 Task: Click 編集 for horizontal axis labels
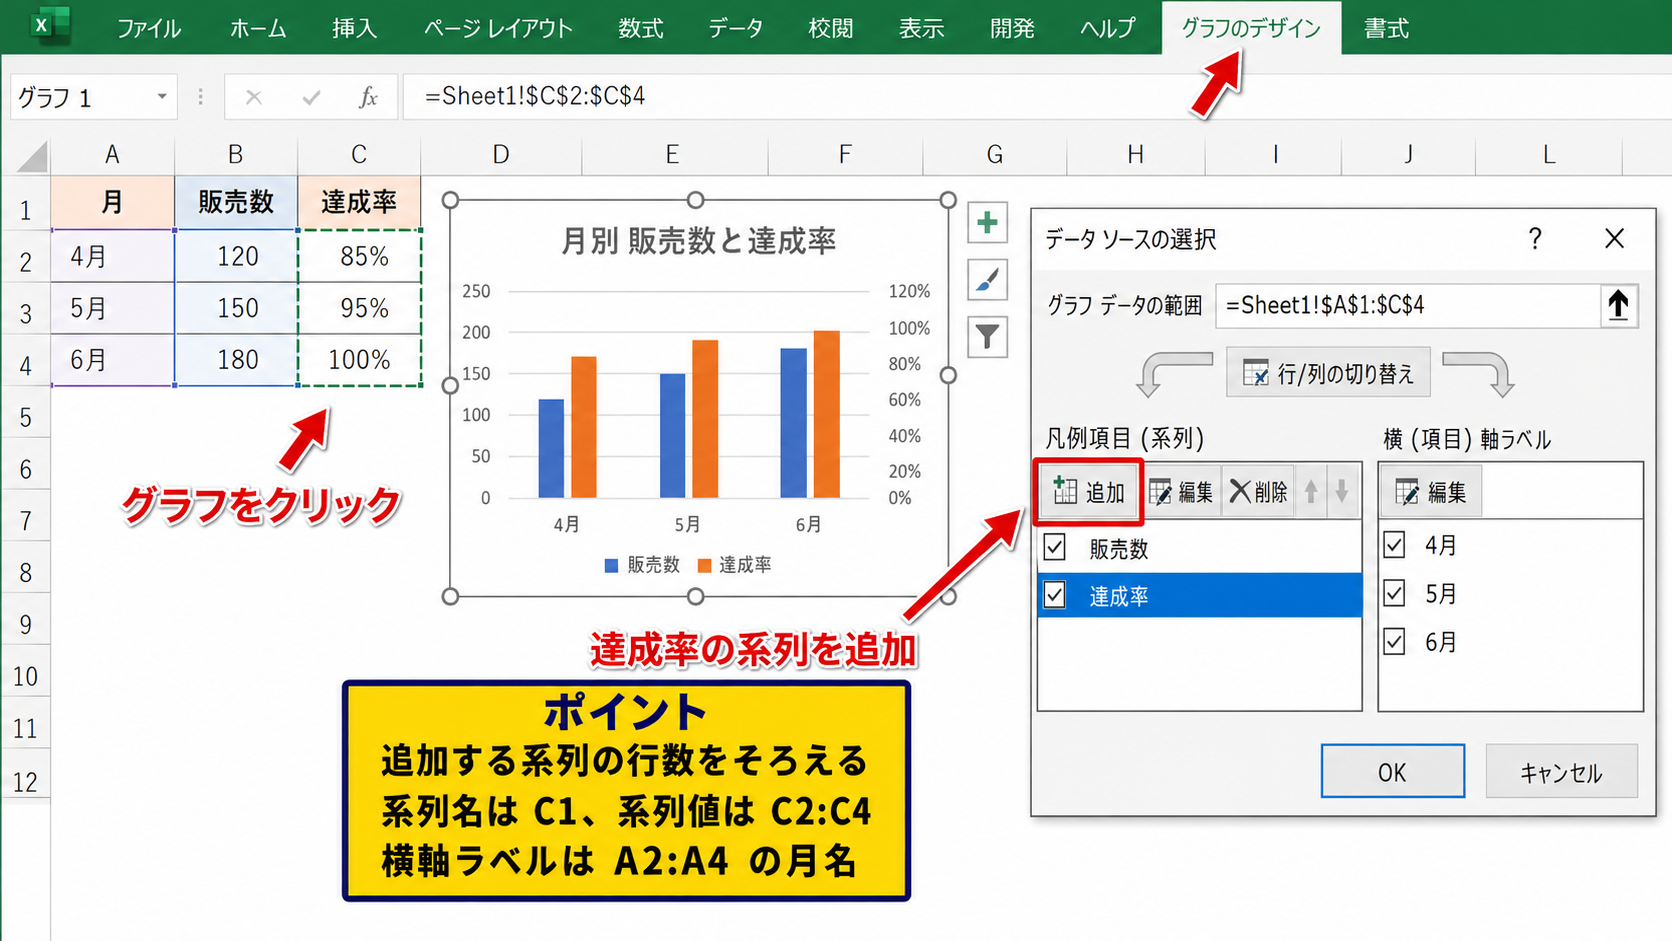(x=1432, y=492)
